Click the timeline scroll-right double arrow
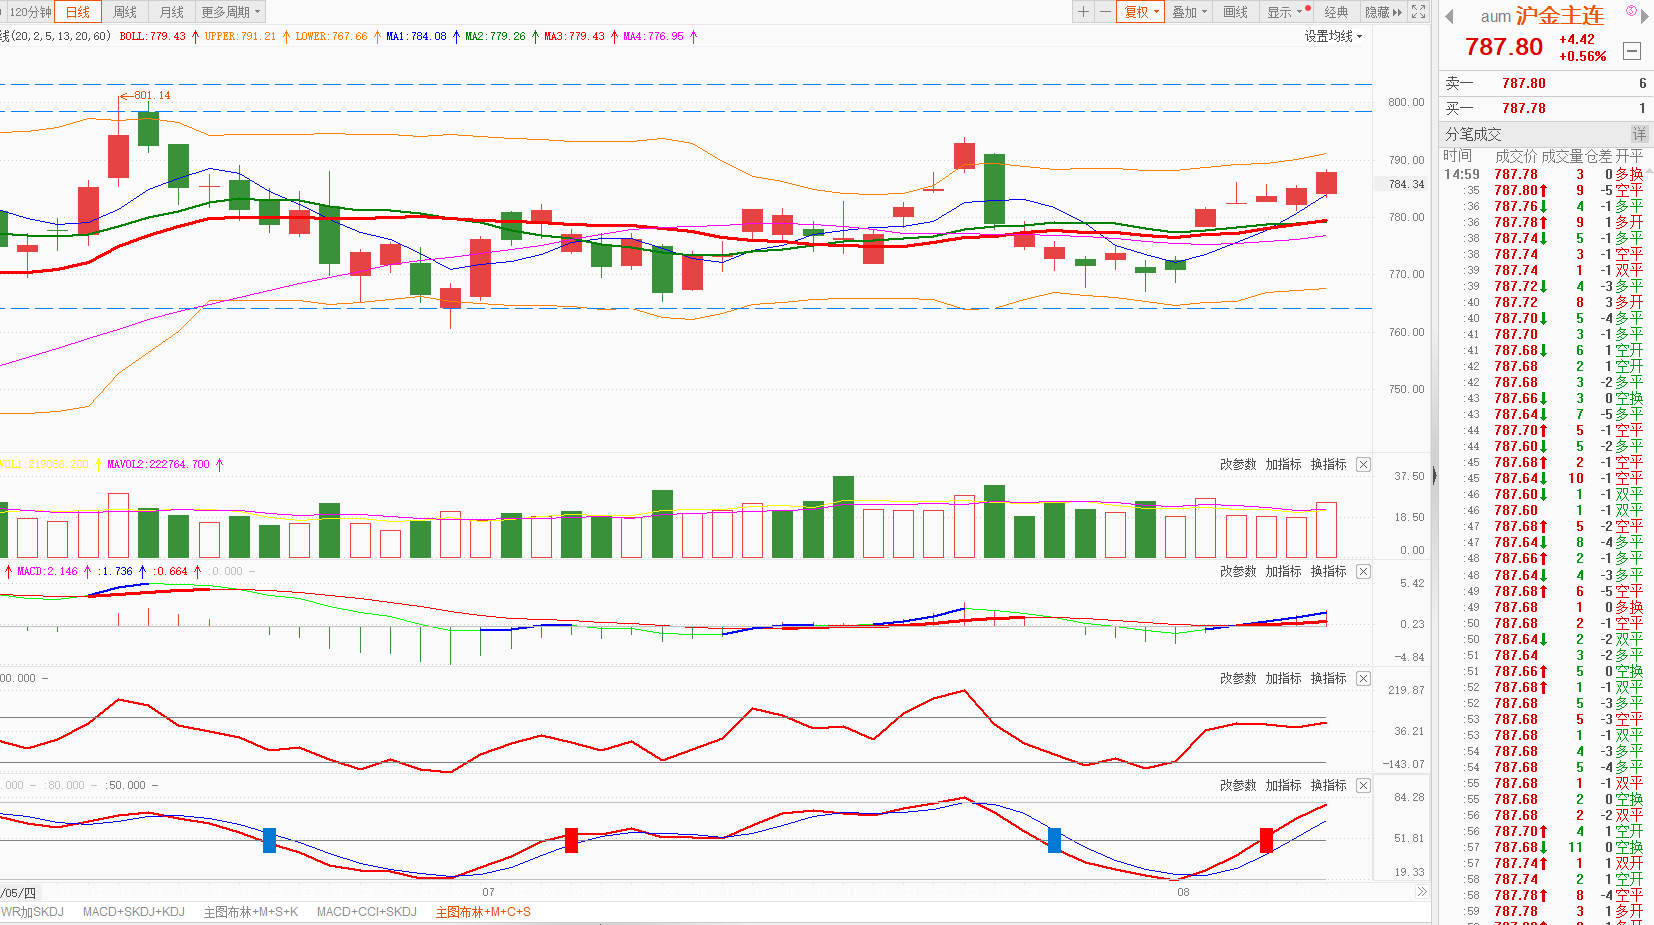This screenshot has height=925, width=1654. (x=1422, y=892)
